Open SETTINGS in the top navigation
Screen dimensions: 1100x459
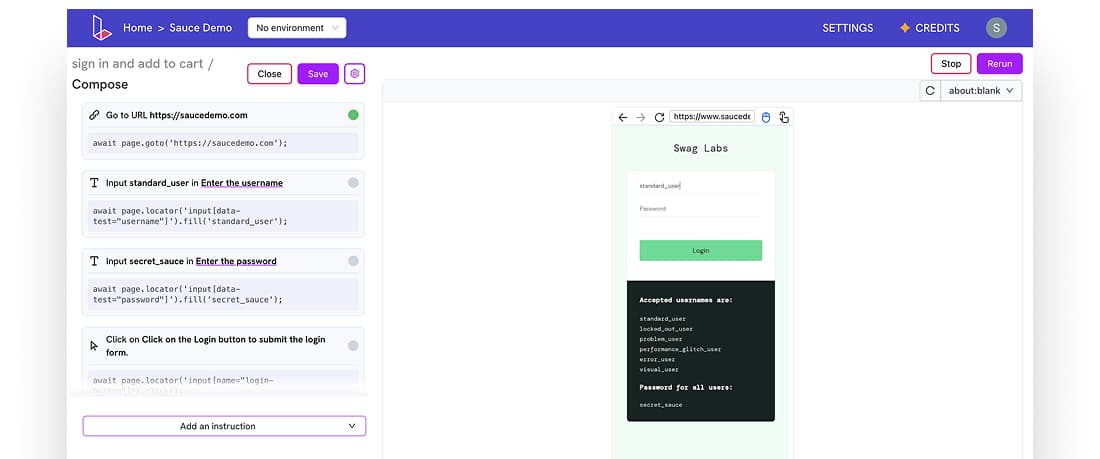pyautogui.click(x=847, y=28)
